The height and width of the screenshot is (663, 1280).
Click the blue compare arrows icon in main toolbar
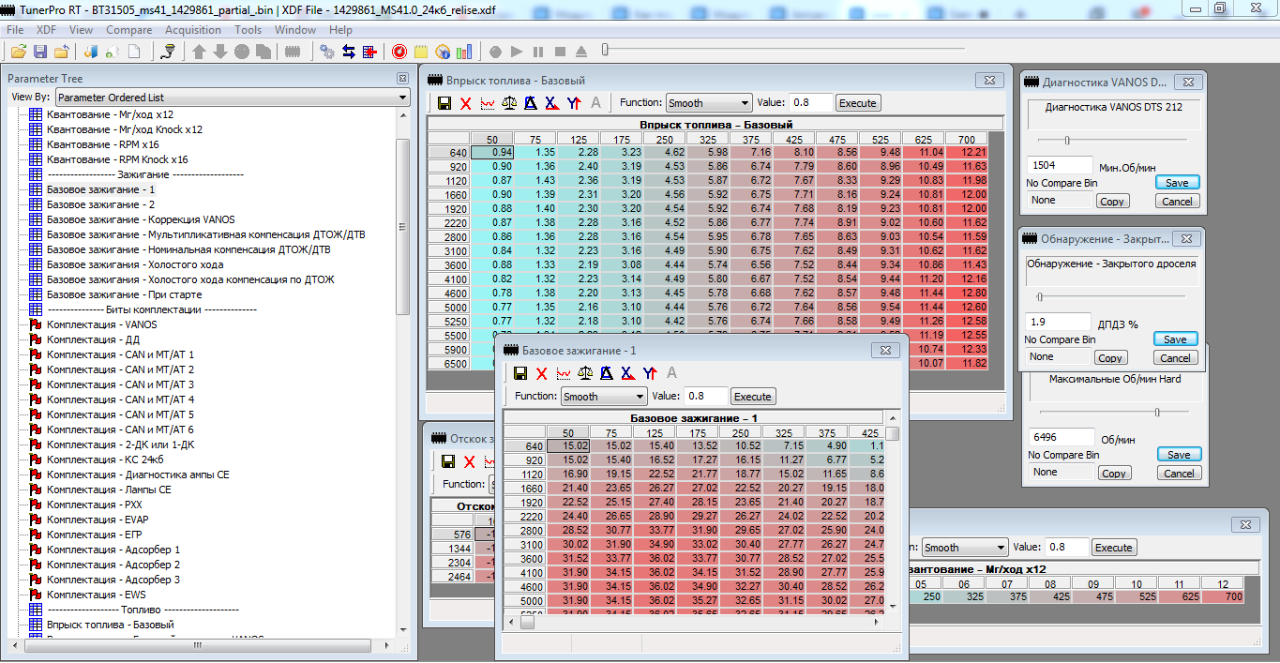point(349,51)
